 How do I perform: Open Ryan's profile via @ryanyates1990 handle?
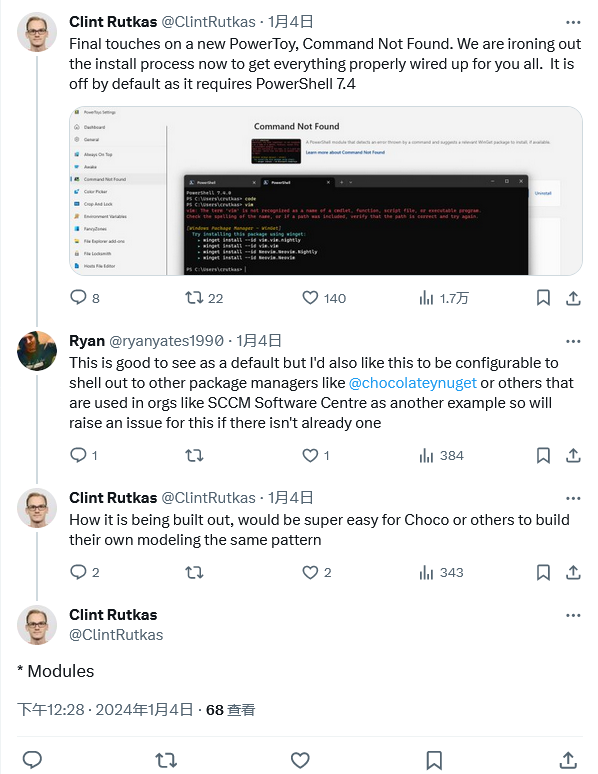tap(166, 341)
